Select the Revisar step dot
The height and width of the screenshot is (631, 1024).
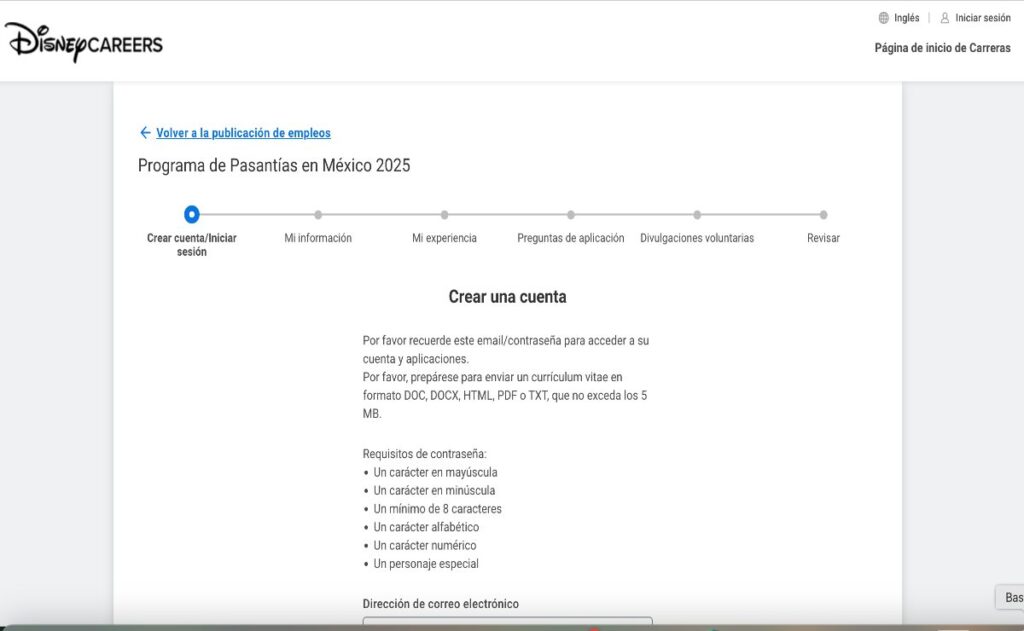pos(824,214)
